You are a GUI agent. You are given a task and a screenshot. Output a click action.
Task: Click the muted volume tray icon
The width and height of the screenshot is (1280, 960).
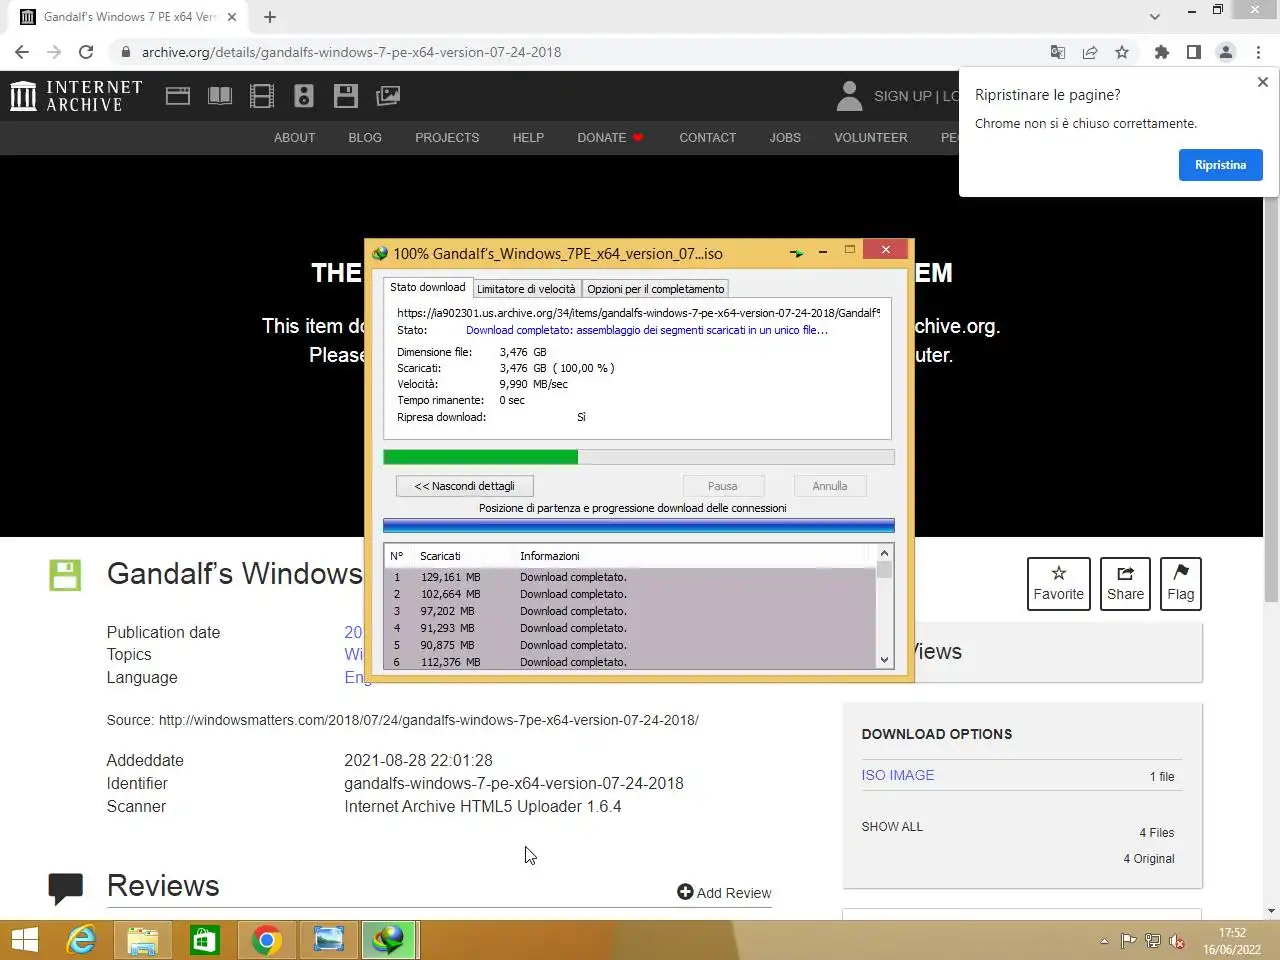[x=1177, y=941]
